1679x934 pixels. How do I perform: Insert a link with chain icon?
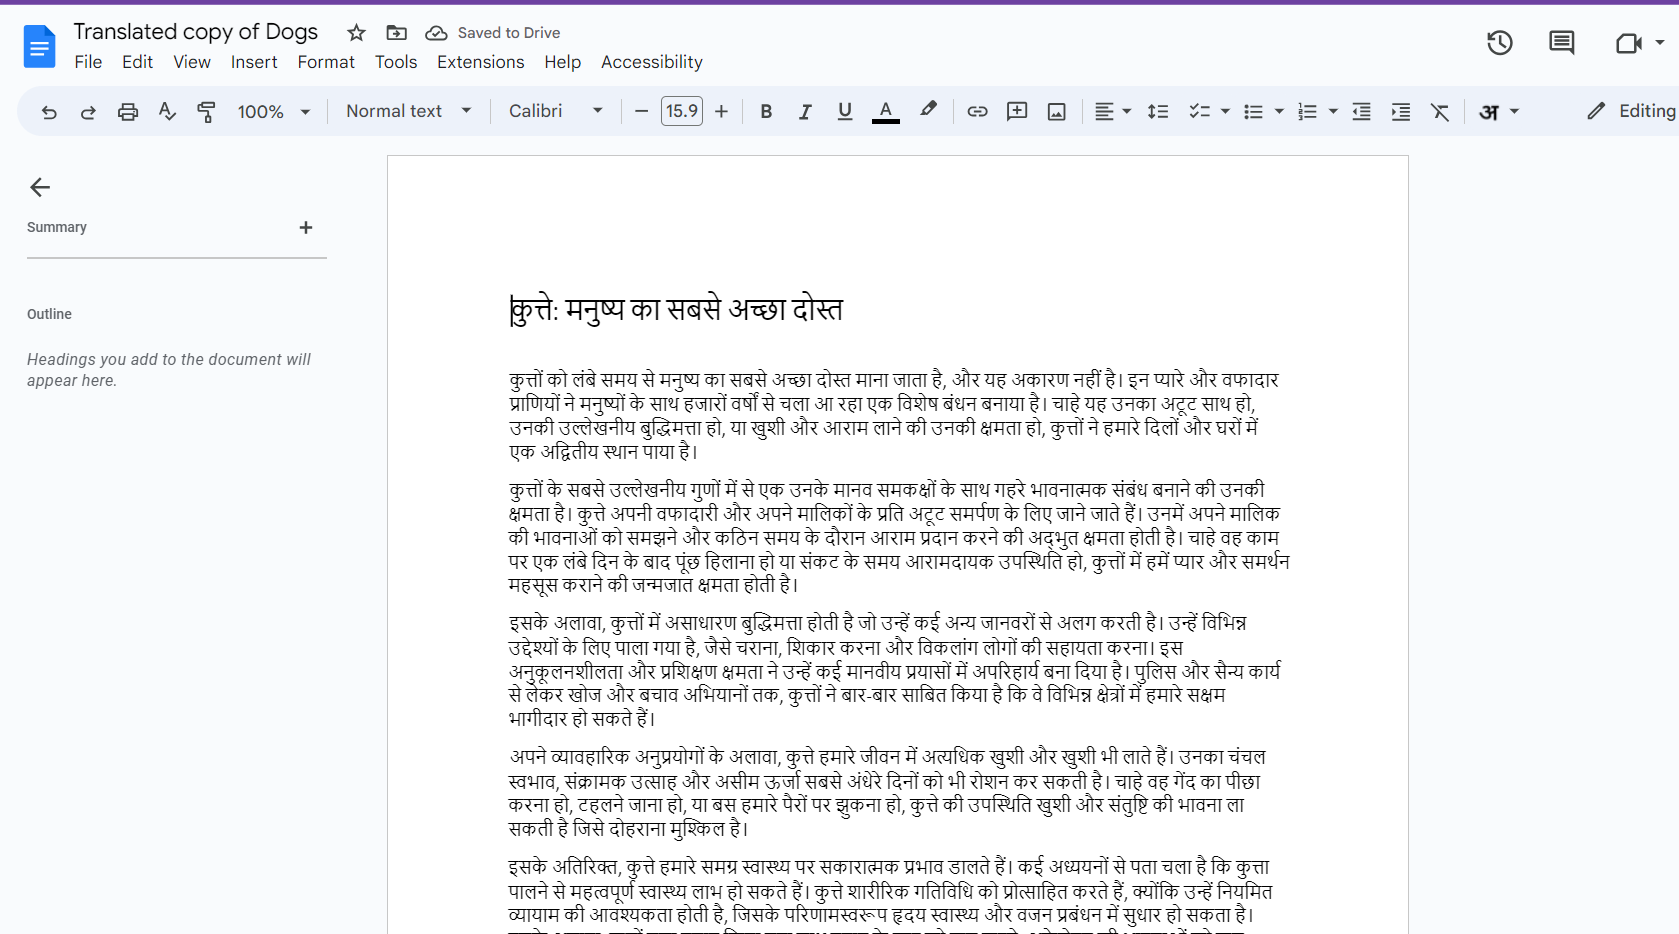point(977,111)
